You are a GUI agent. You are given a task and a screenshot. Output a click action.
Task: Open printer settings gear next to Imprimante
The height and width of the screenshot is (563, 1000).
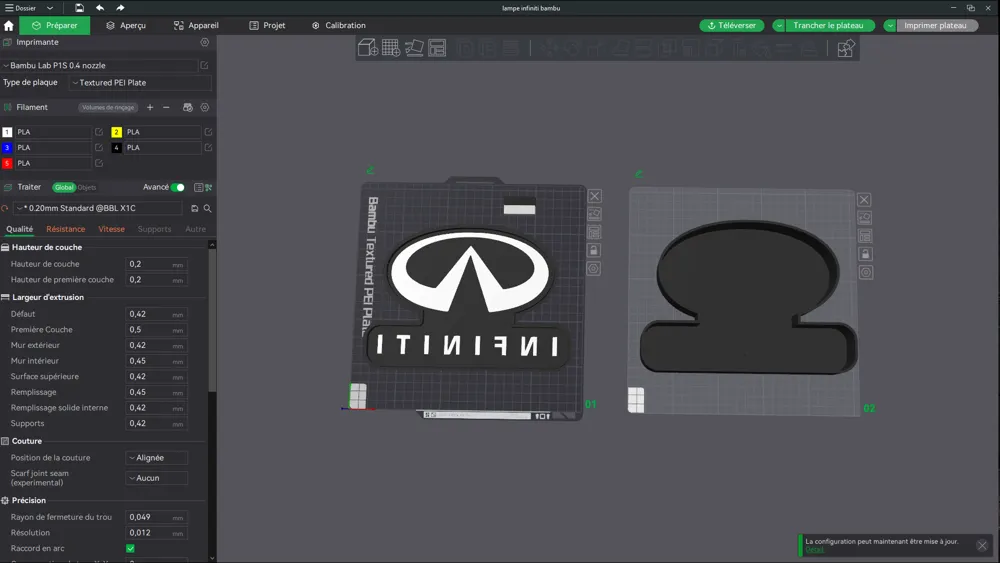[x=205, y=42]
